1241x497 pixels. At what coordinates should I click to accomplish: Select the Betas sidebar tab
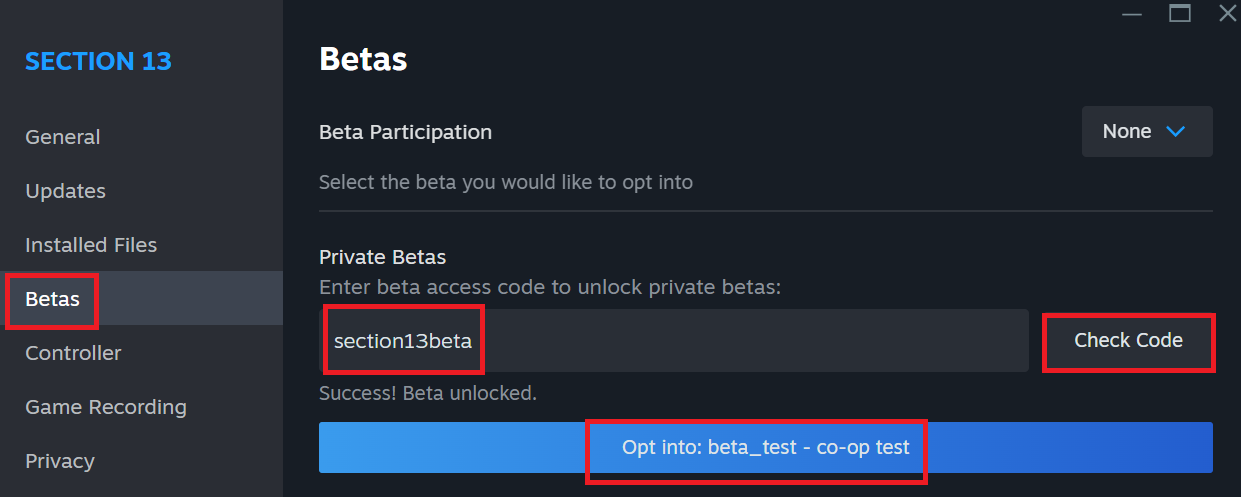coord(53,299)
